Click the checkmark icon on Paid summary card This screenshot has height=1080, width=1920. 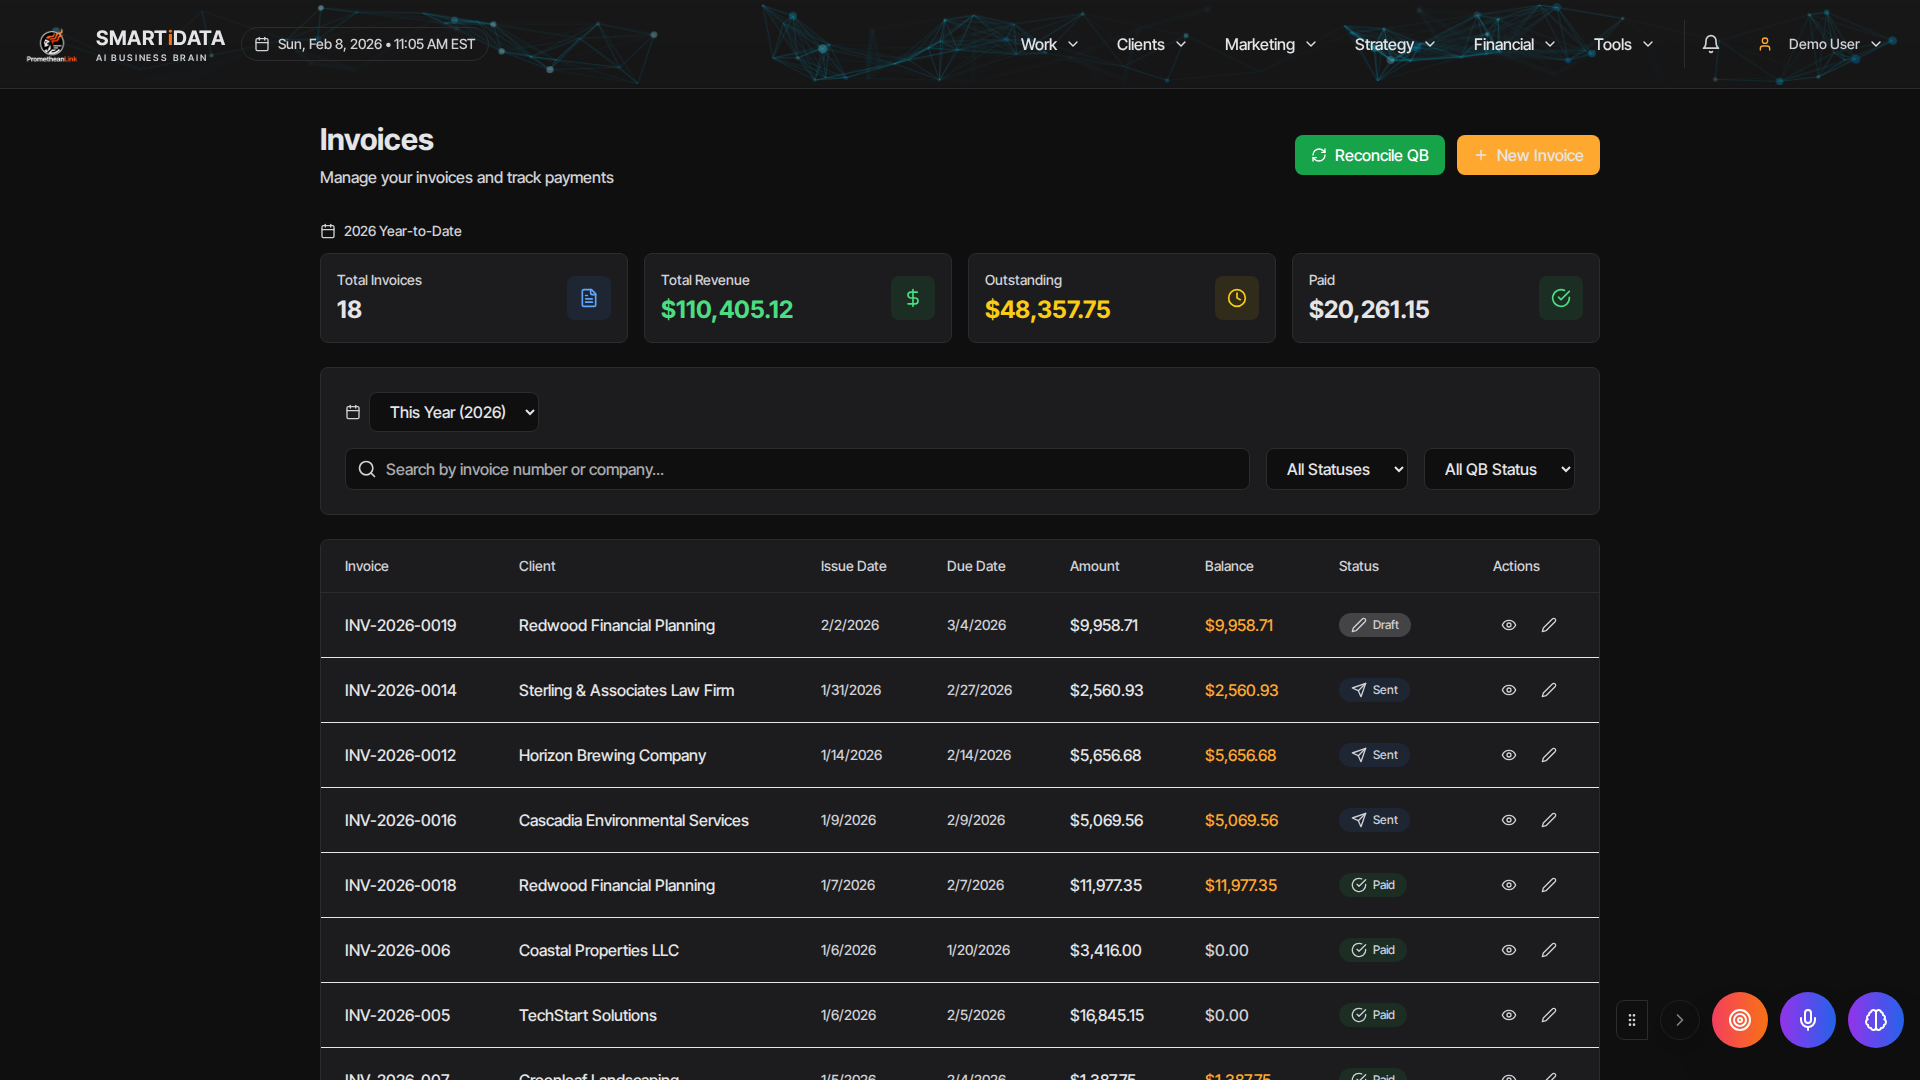click(x=1560, y=297)
